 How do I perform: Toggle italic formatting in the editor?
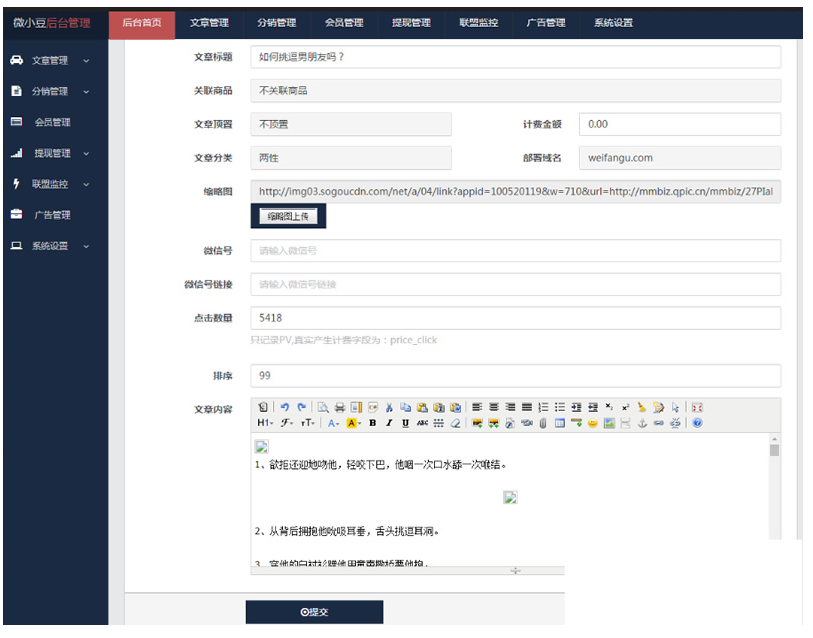[x=388, y=423]
